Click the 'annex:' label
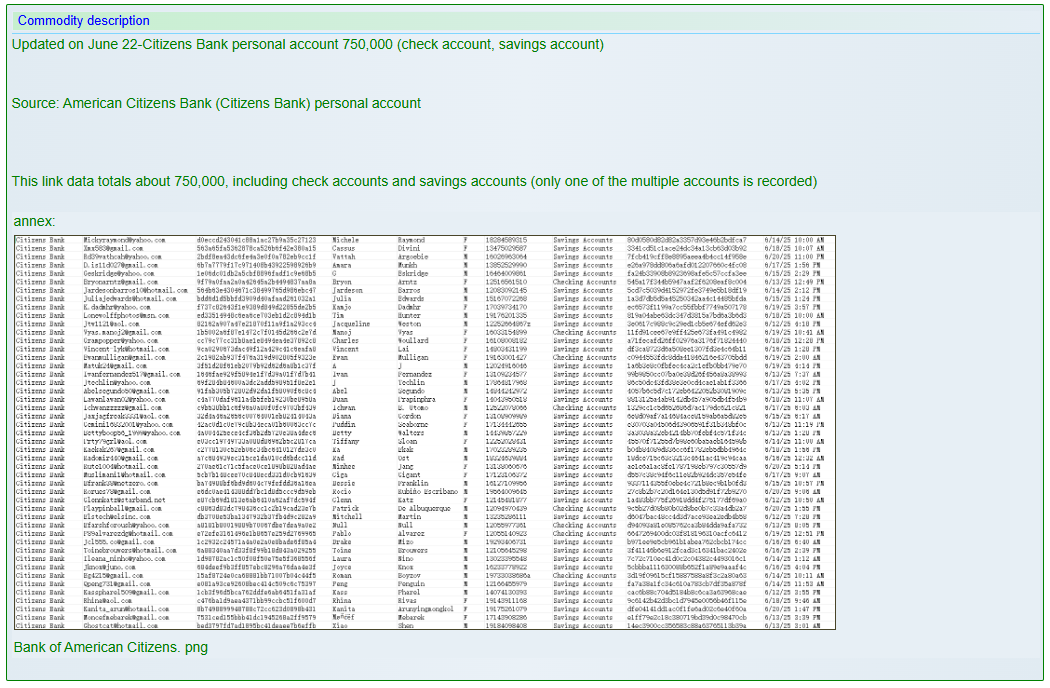 [x=35, y=220]
